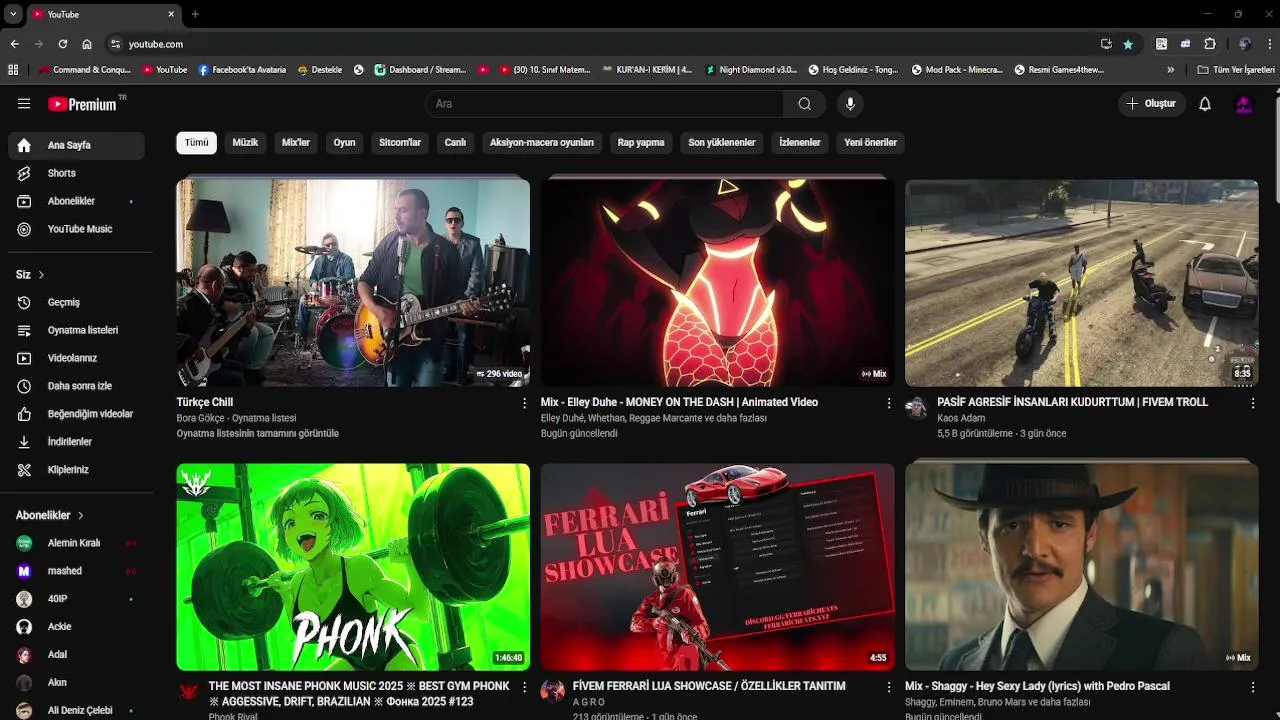The image size is (1280, 720).
Task: Show more bookmarks via chevron
Action: point(1171,70)
